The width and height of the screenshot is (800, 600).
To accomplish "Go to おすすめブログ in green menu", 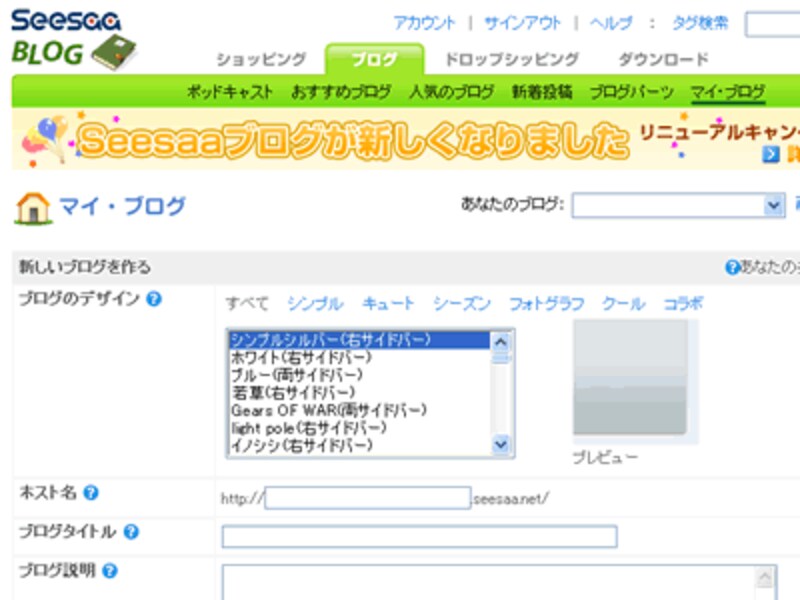I will click(341, 92).
